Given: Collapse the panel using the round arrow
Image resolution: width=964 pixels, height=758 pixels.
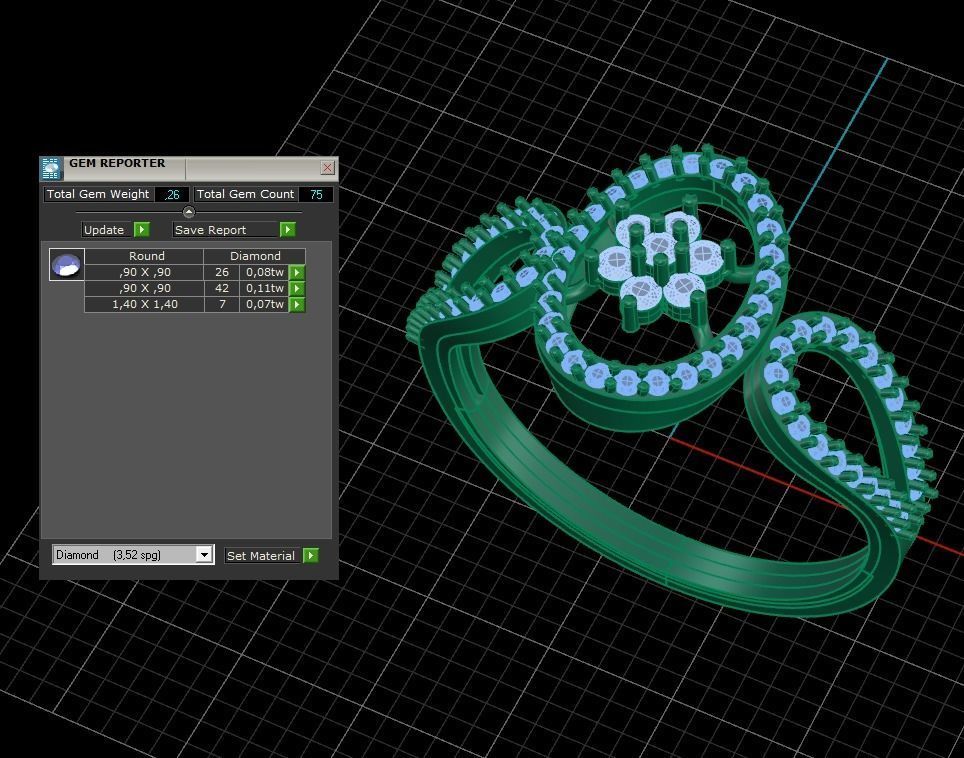Looking at the screenshot, I should coord(189,212).
